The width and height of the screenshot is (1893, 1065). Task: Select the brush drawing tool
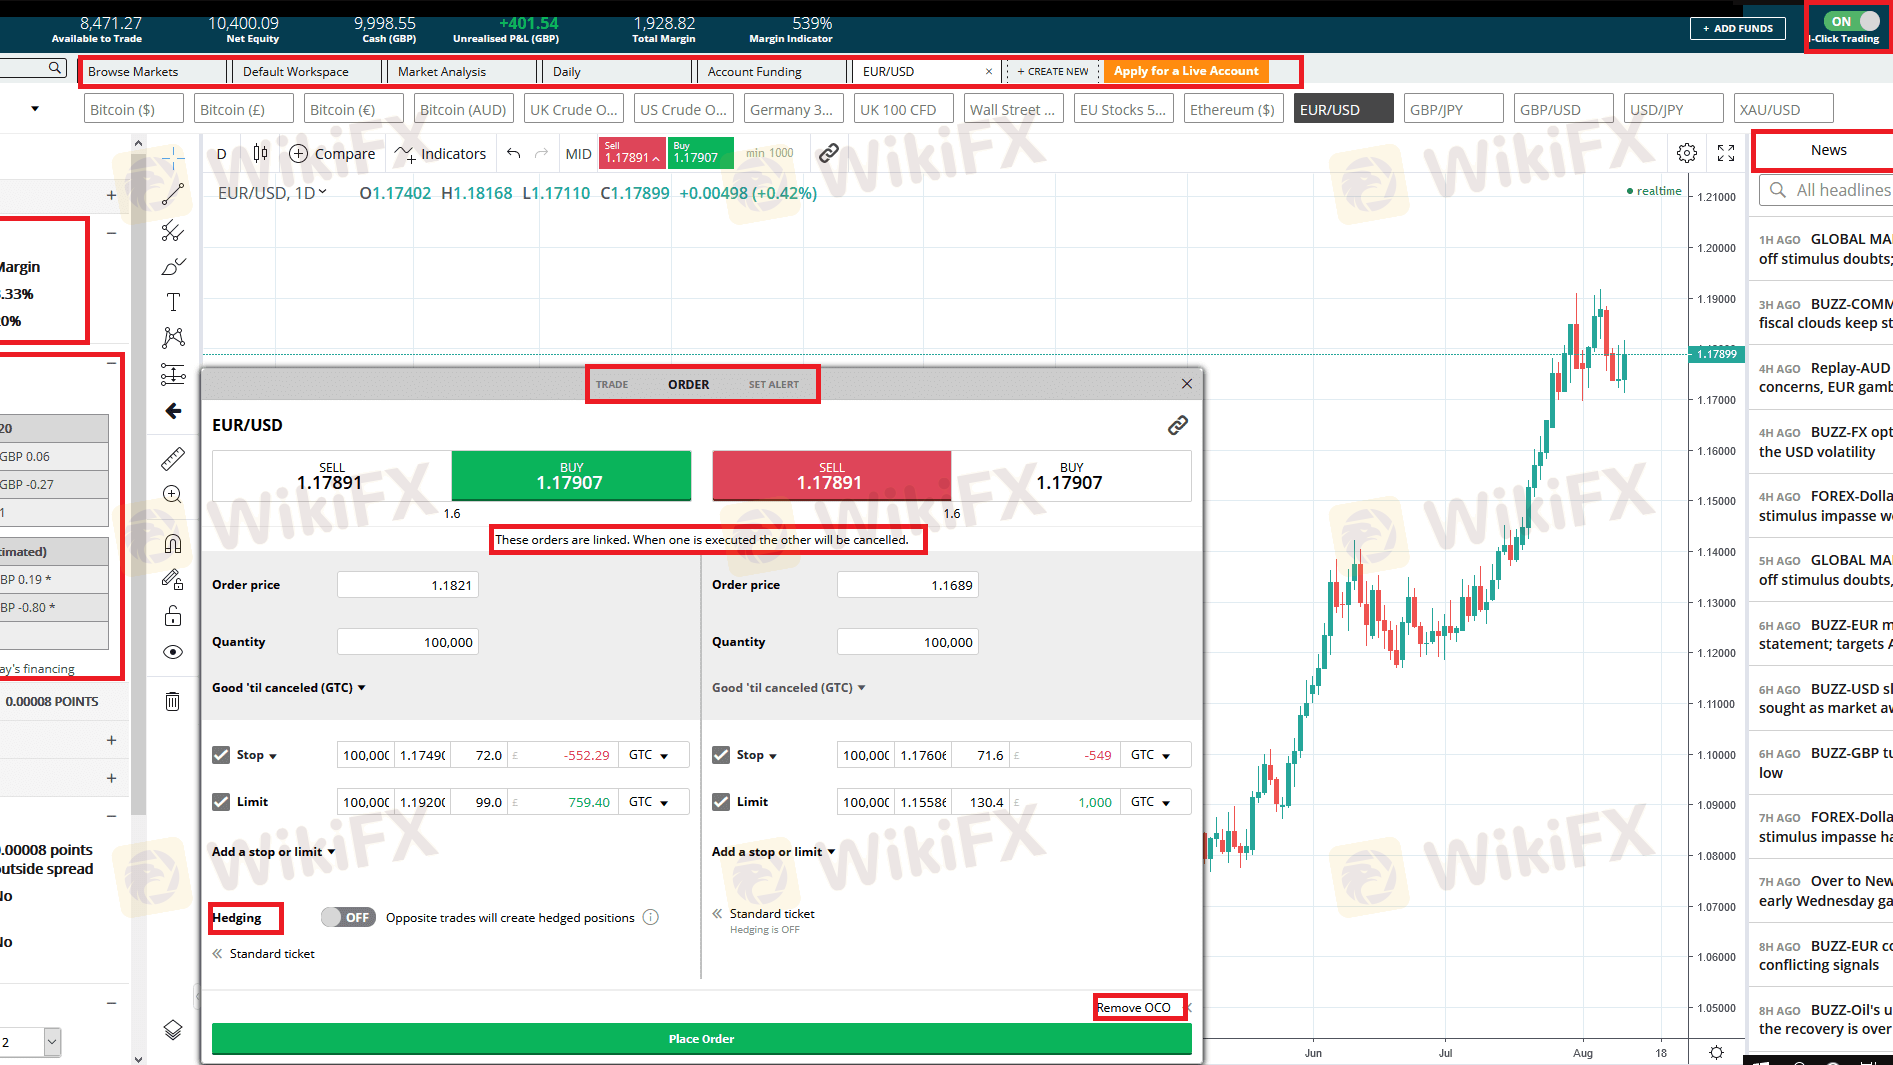[x=173, y=267]
